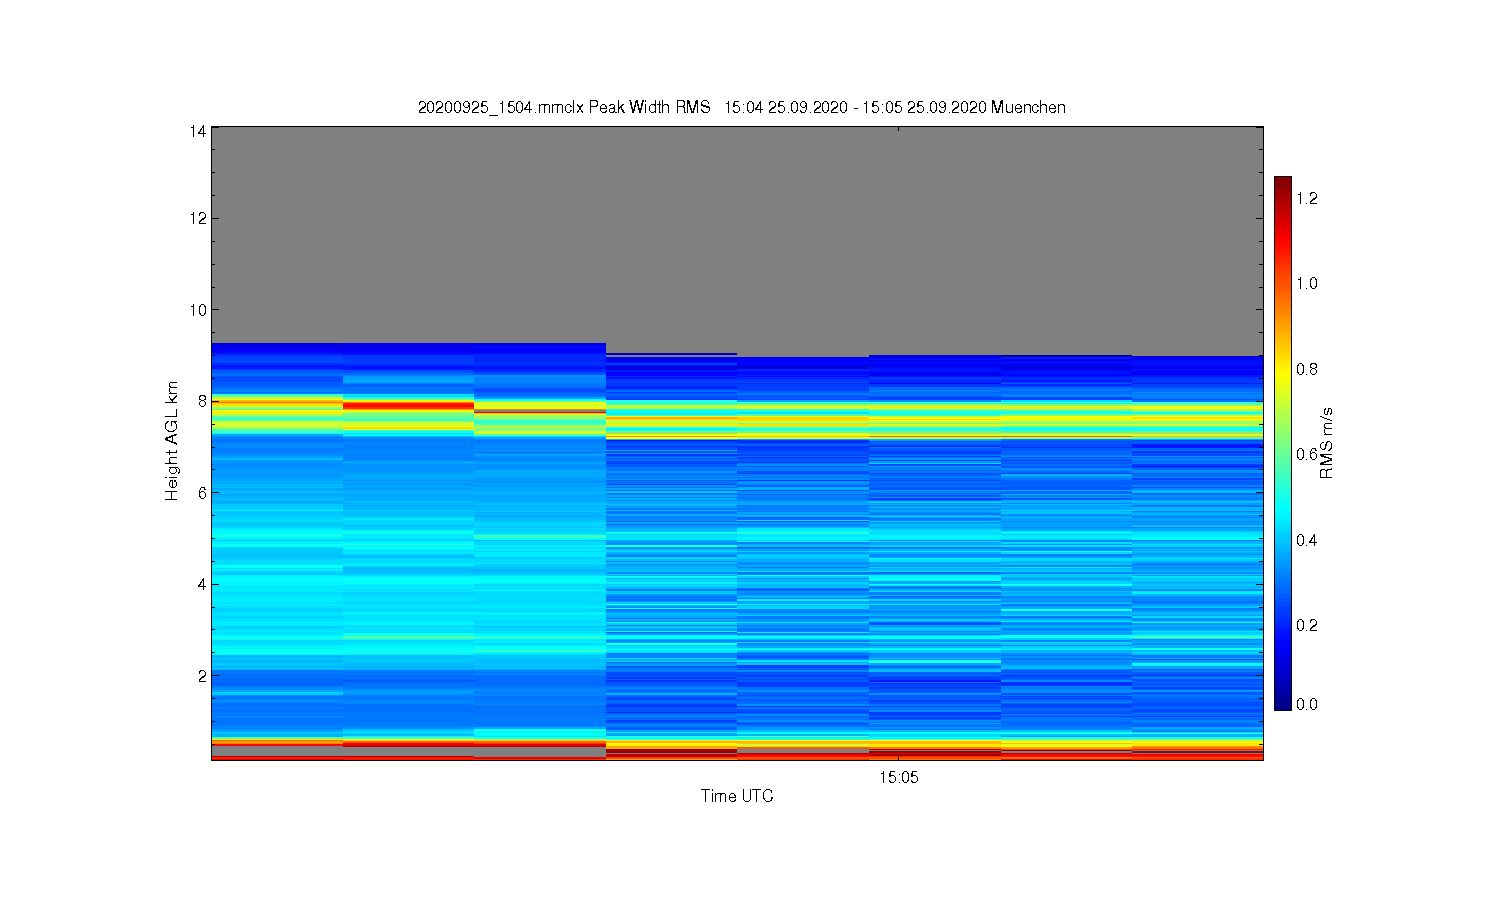Click the 6 km height tick label
Screen dimensions: 1500x900
[x=202, y=492]
